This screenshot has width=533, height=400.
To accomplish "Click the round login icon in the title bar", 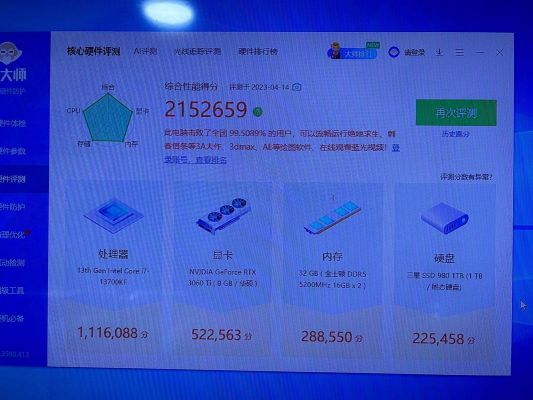I will pyautogui.click(x=394, y=52).
